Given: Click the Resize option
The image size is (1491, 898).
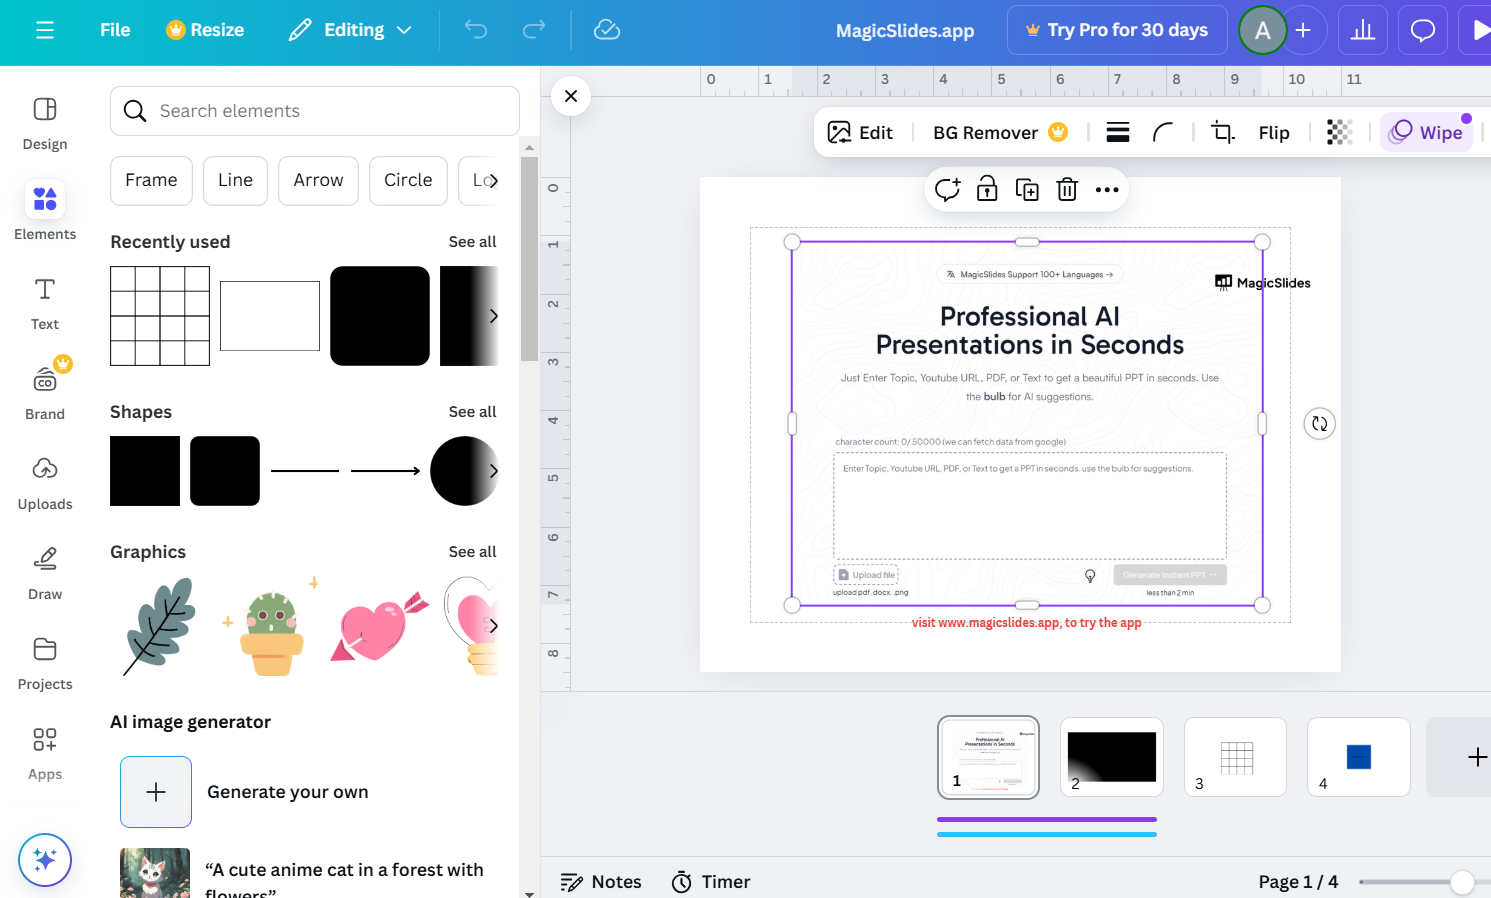Looking at the screenshot, I should [x=205, y=30].
